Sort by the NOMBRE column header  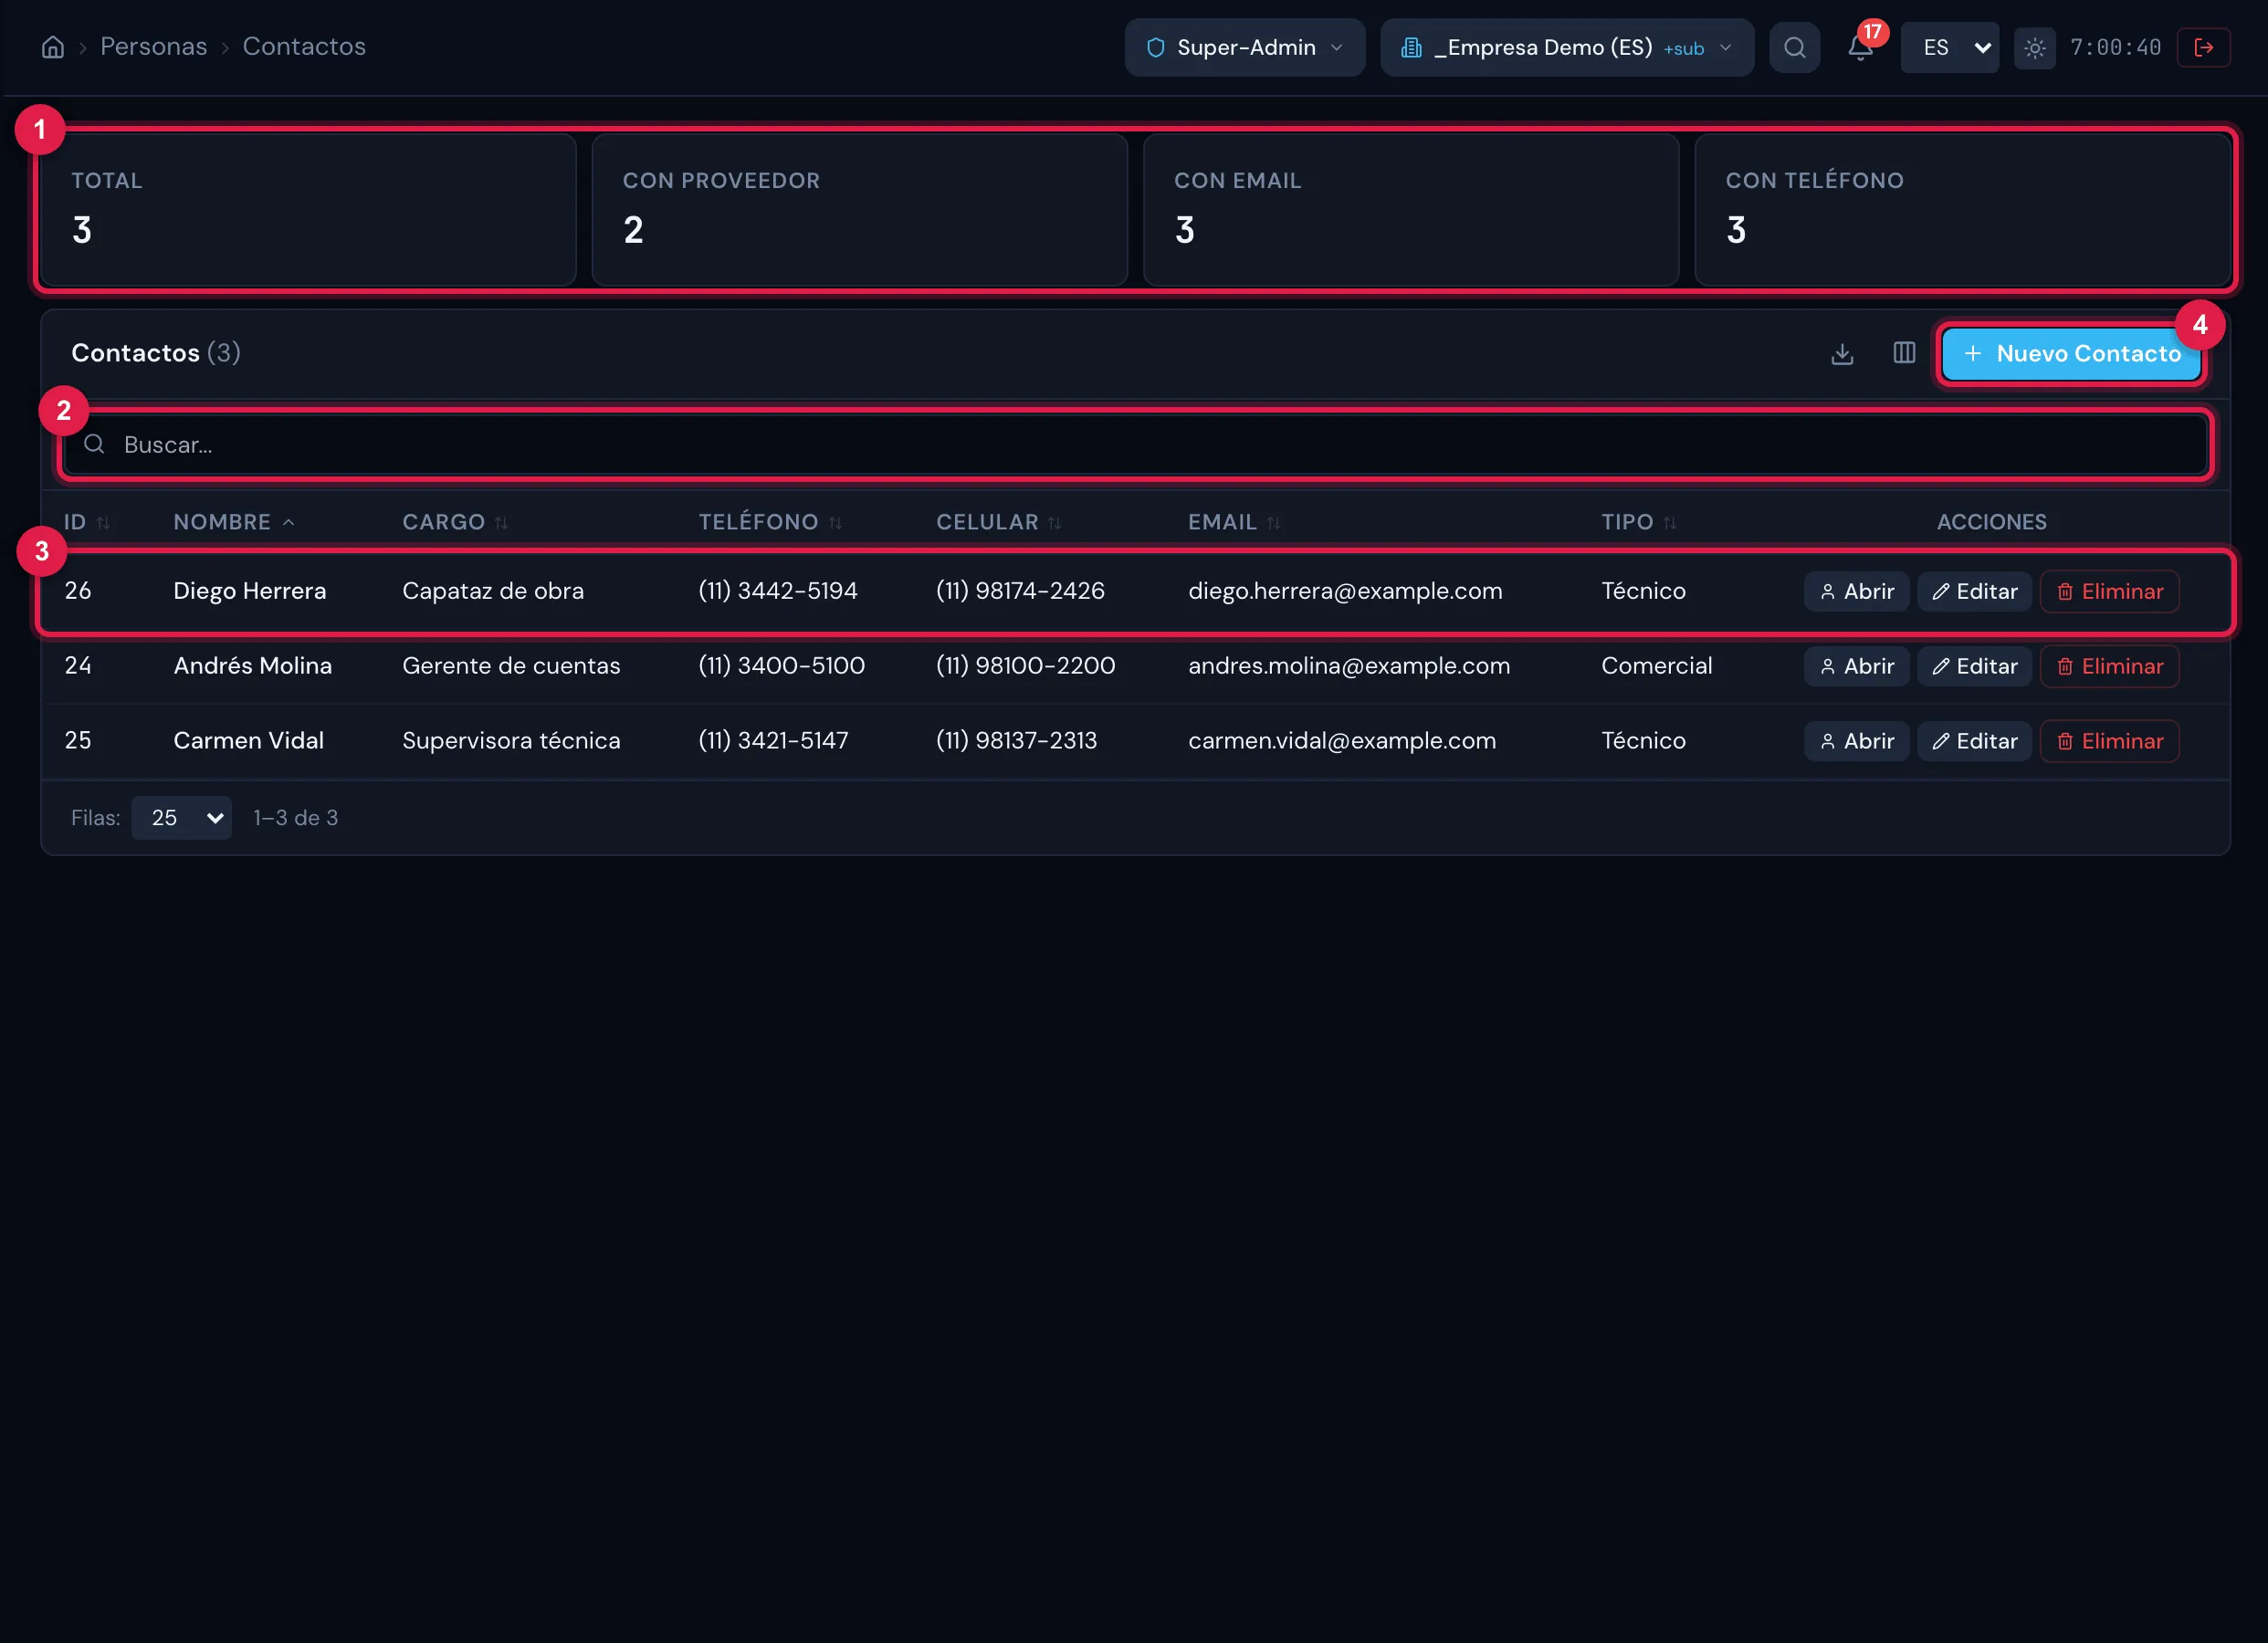pyautogui.click(x=234, y=522)
